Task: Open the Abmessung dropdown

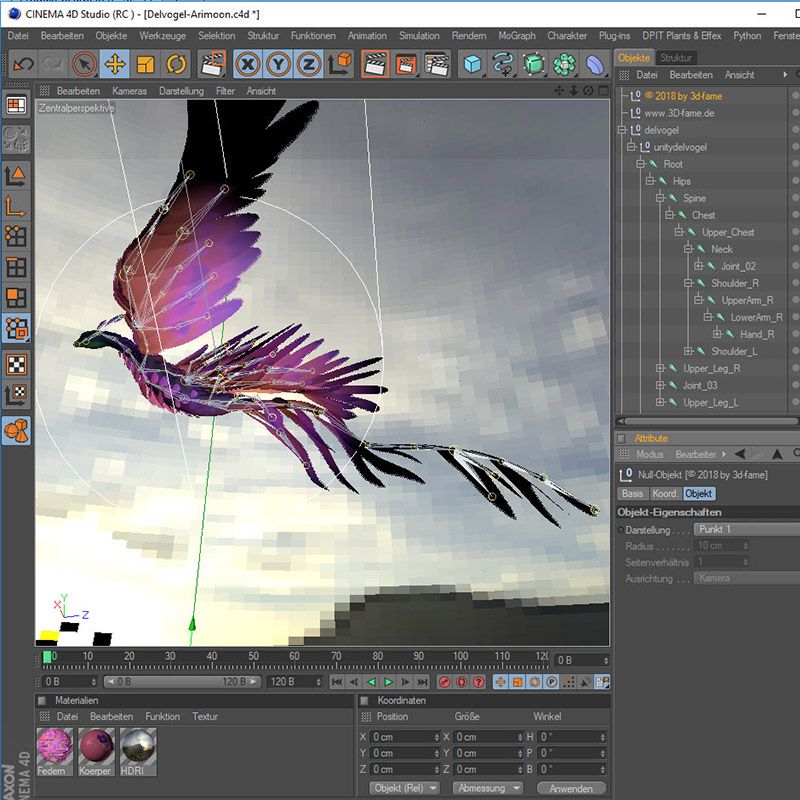Action: point(487,788)
